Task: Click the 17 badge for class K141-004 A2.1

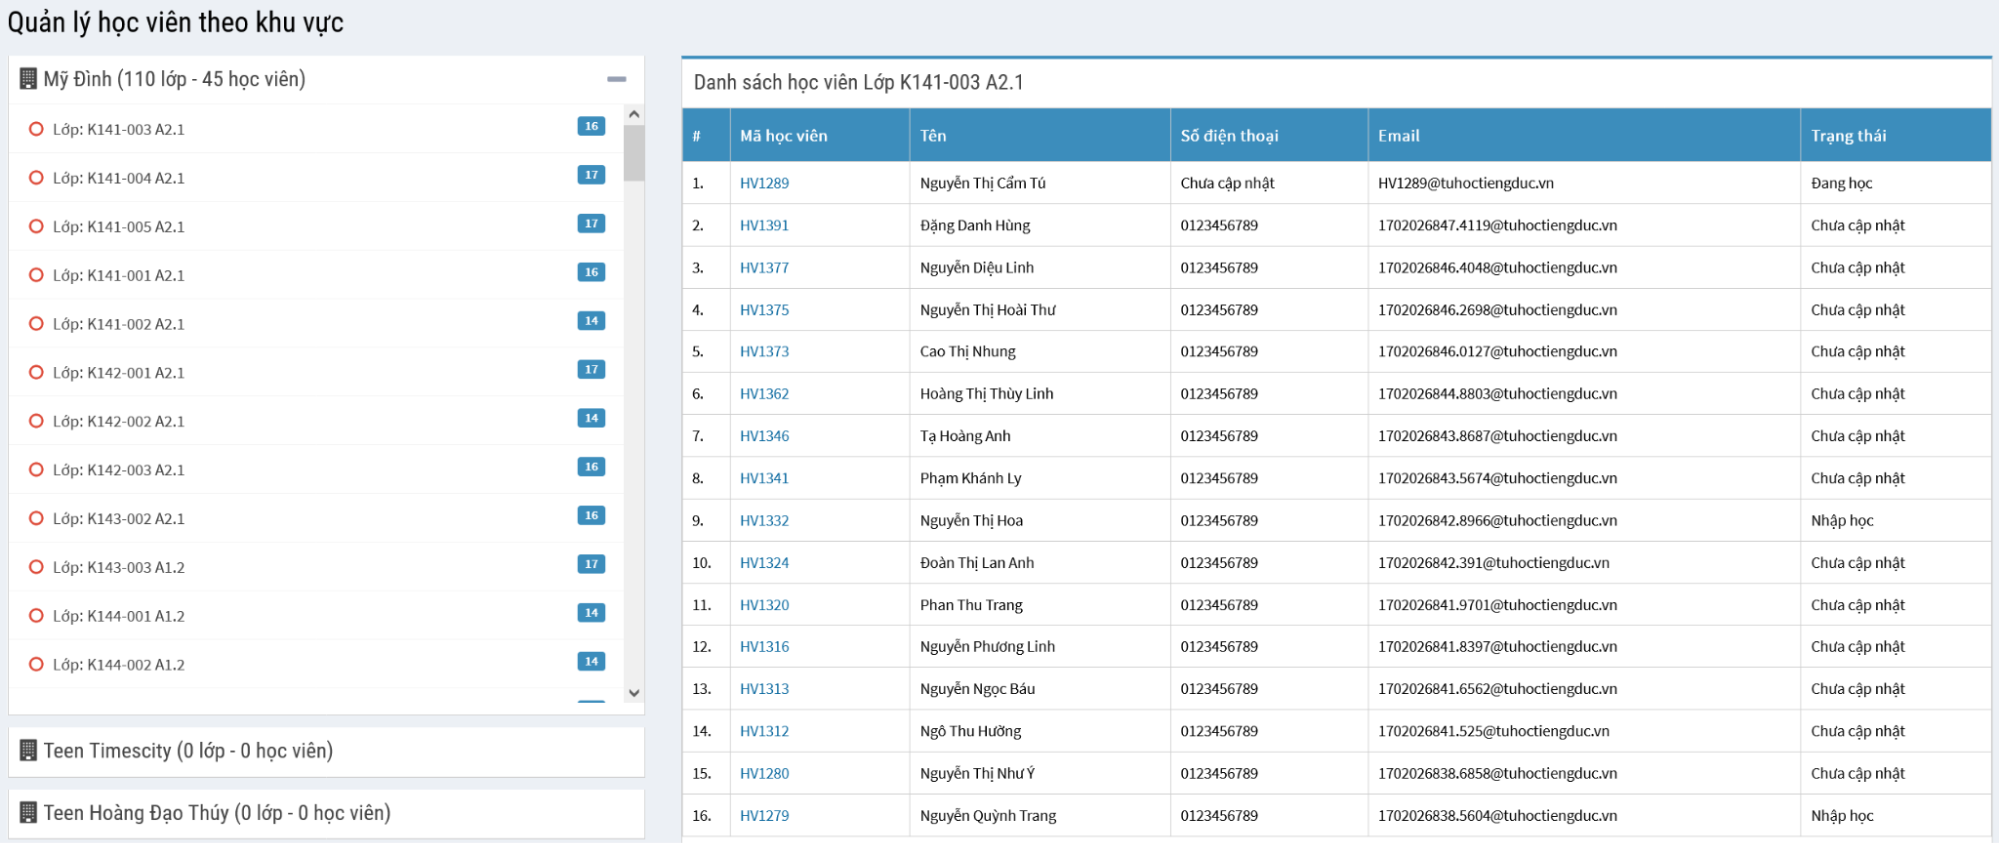Action: click(x=591, y=175)
